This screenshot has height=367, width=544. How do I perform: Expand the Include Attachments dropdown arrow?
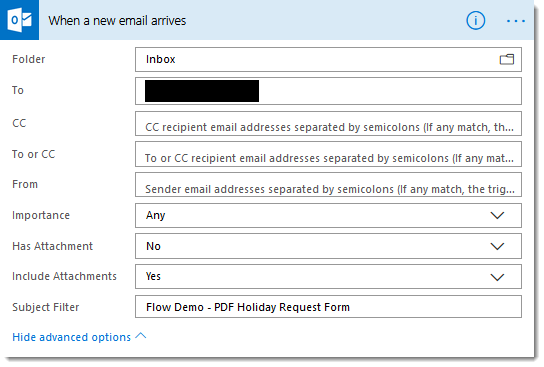497,277
